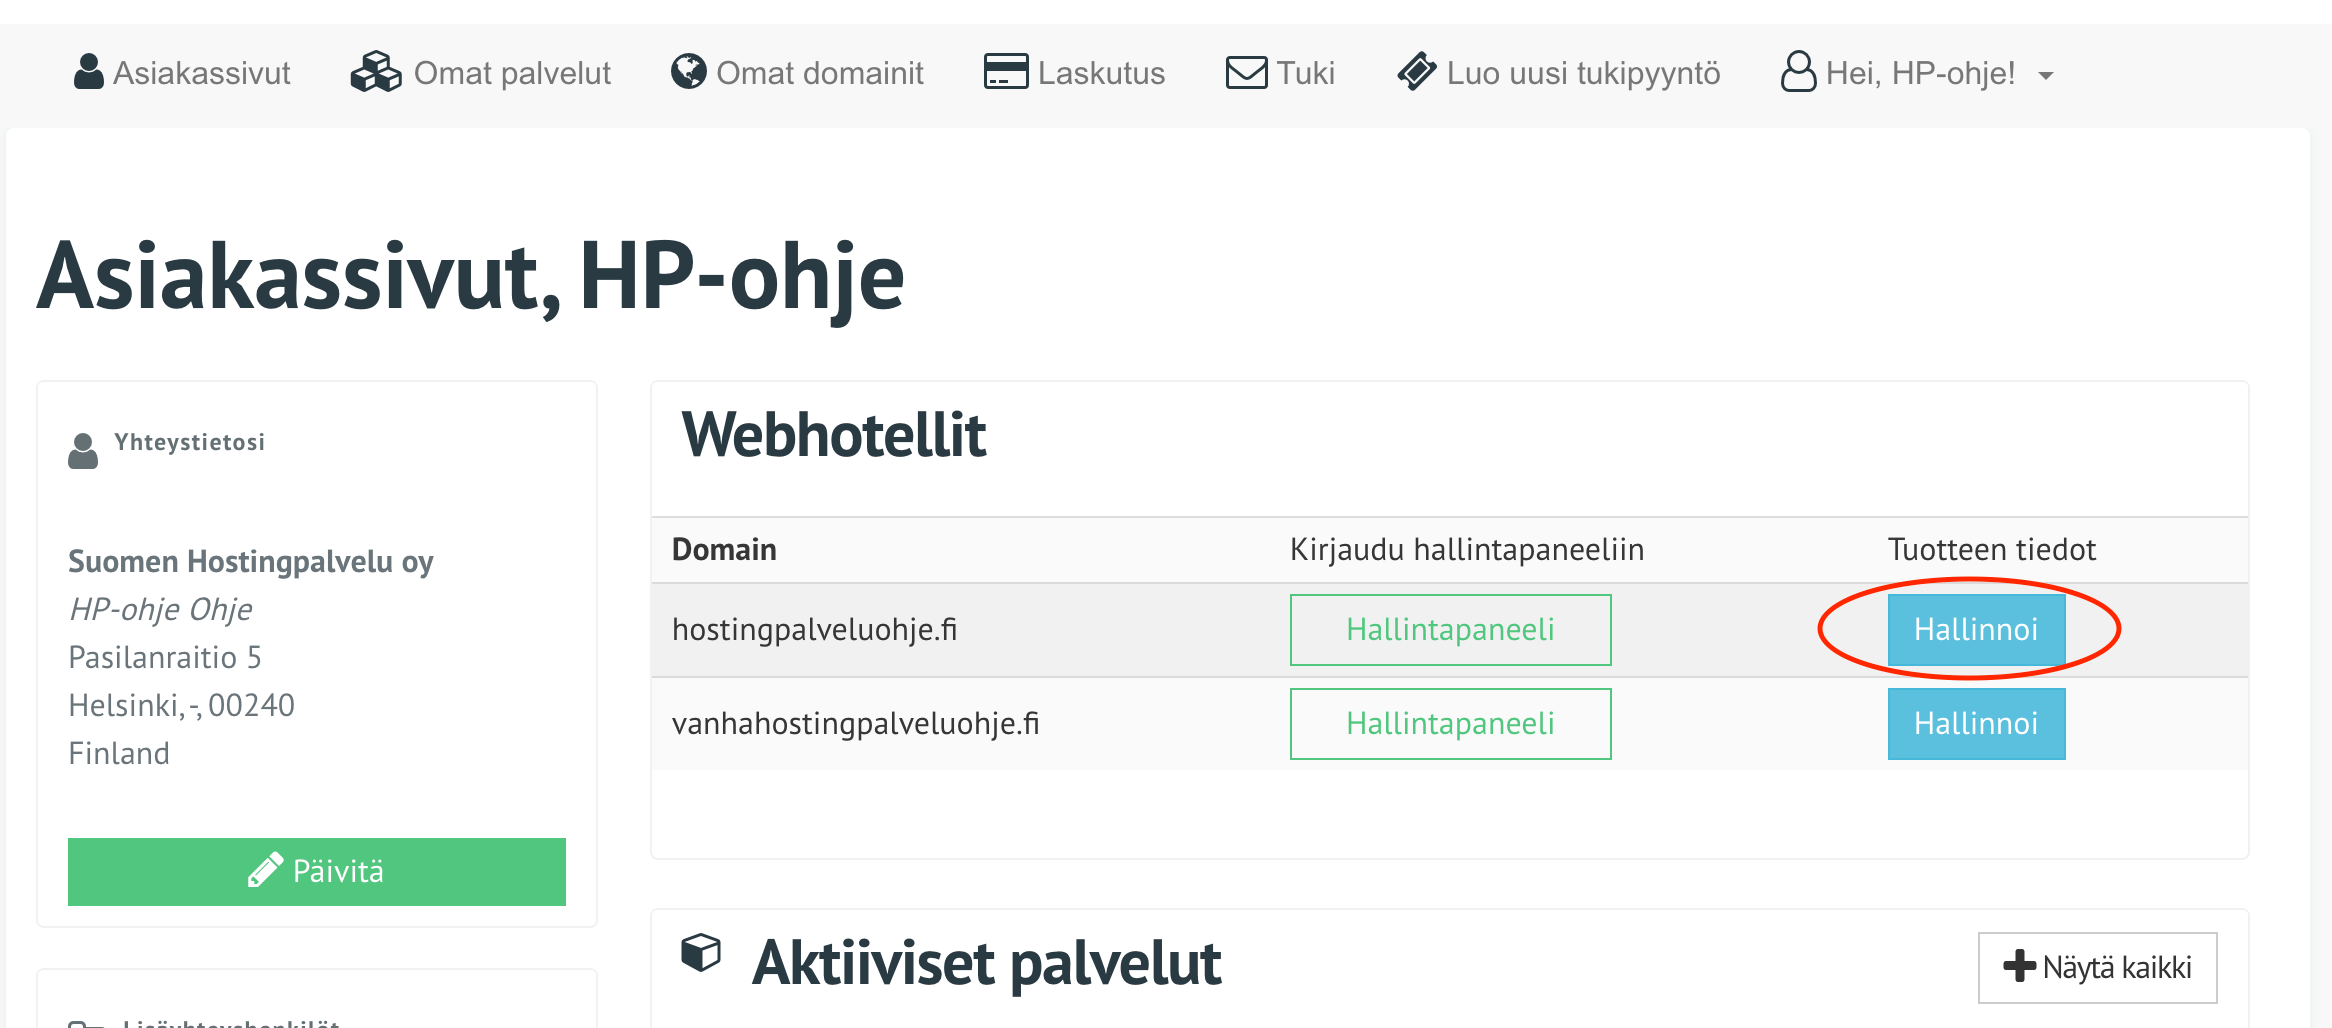Image resolution: width=2332 pixels, height=1028 pixels.
Task: Select the Luo uusi tukipyyntö link
Action: pos(1582,73)
